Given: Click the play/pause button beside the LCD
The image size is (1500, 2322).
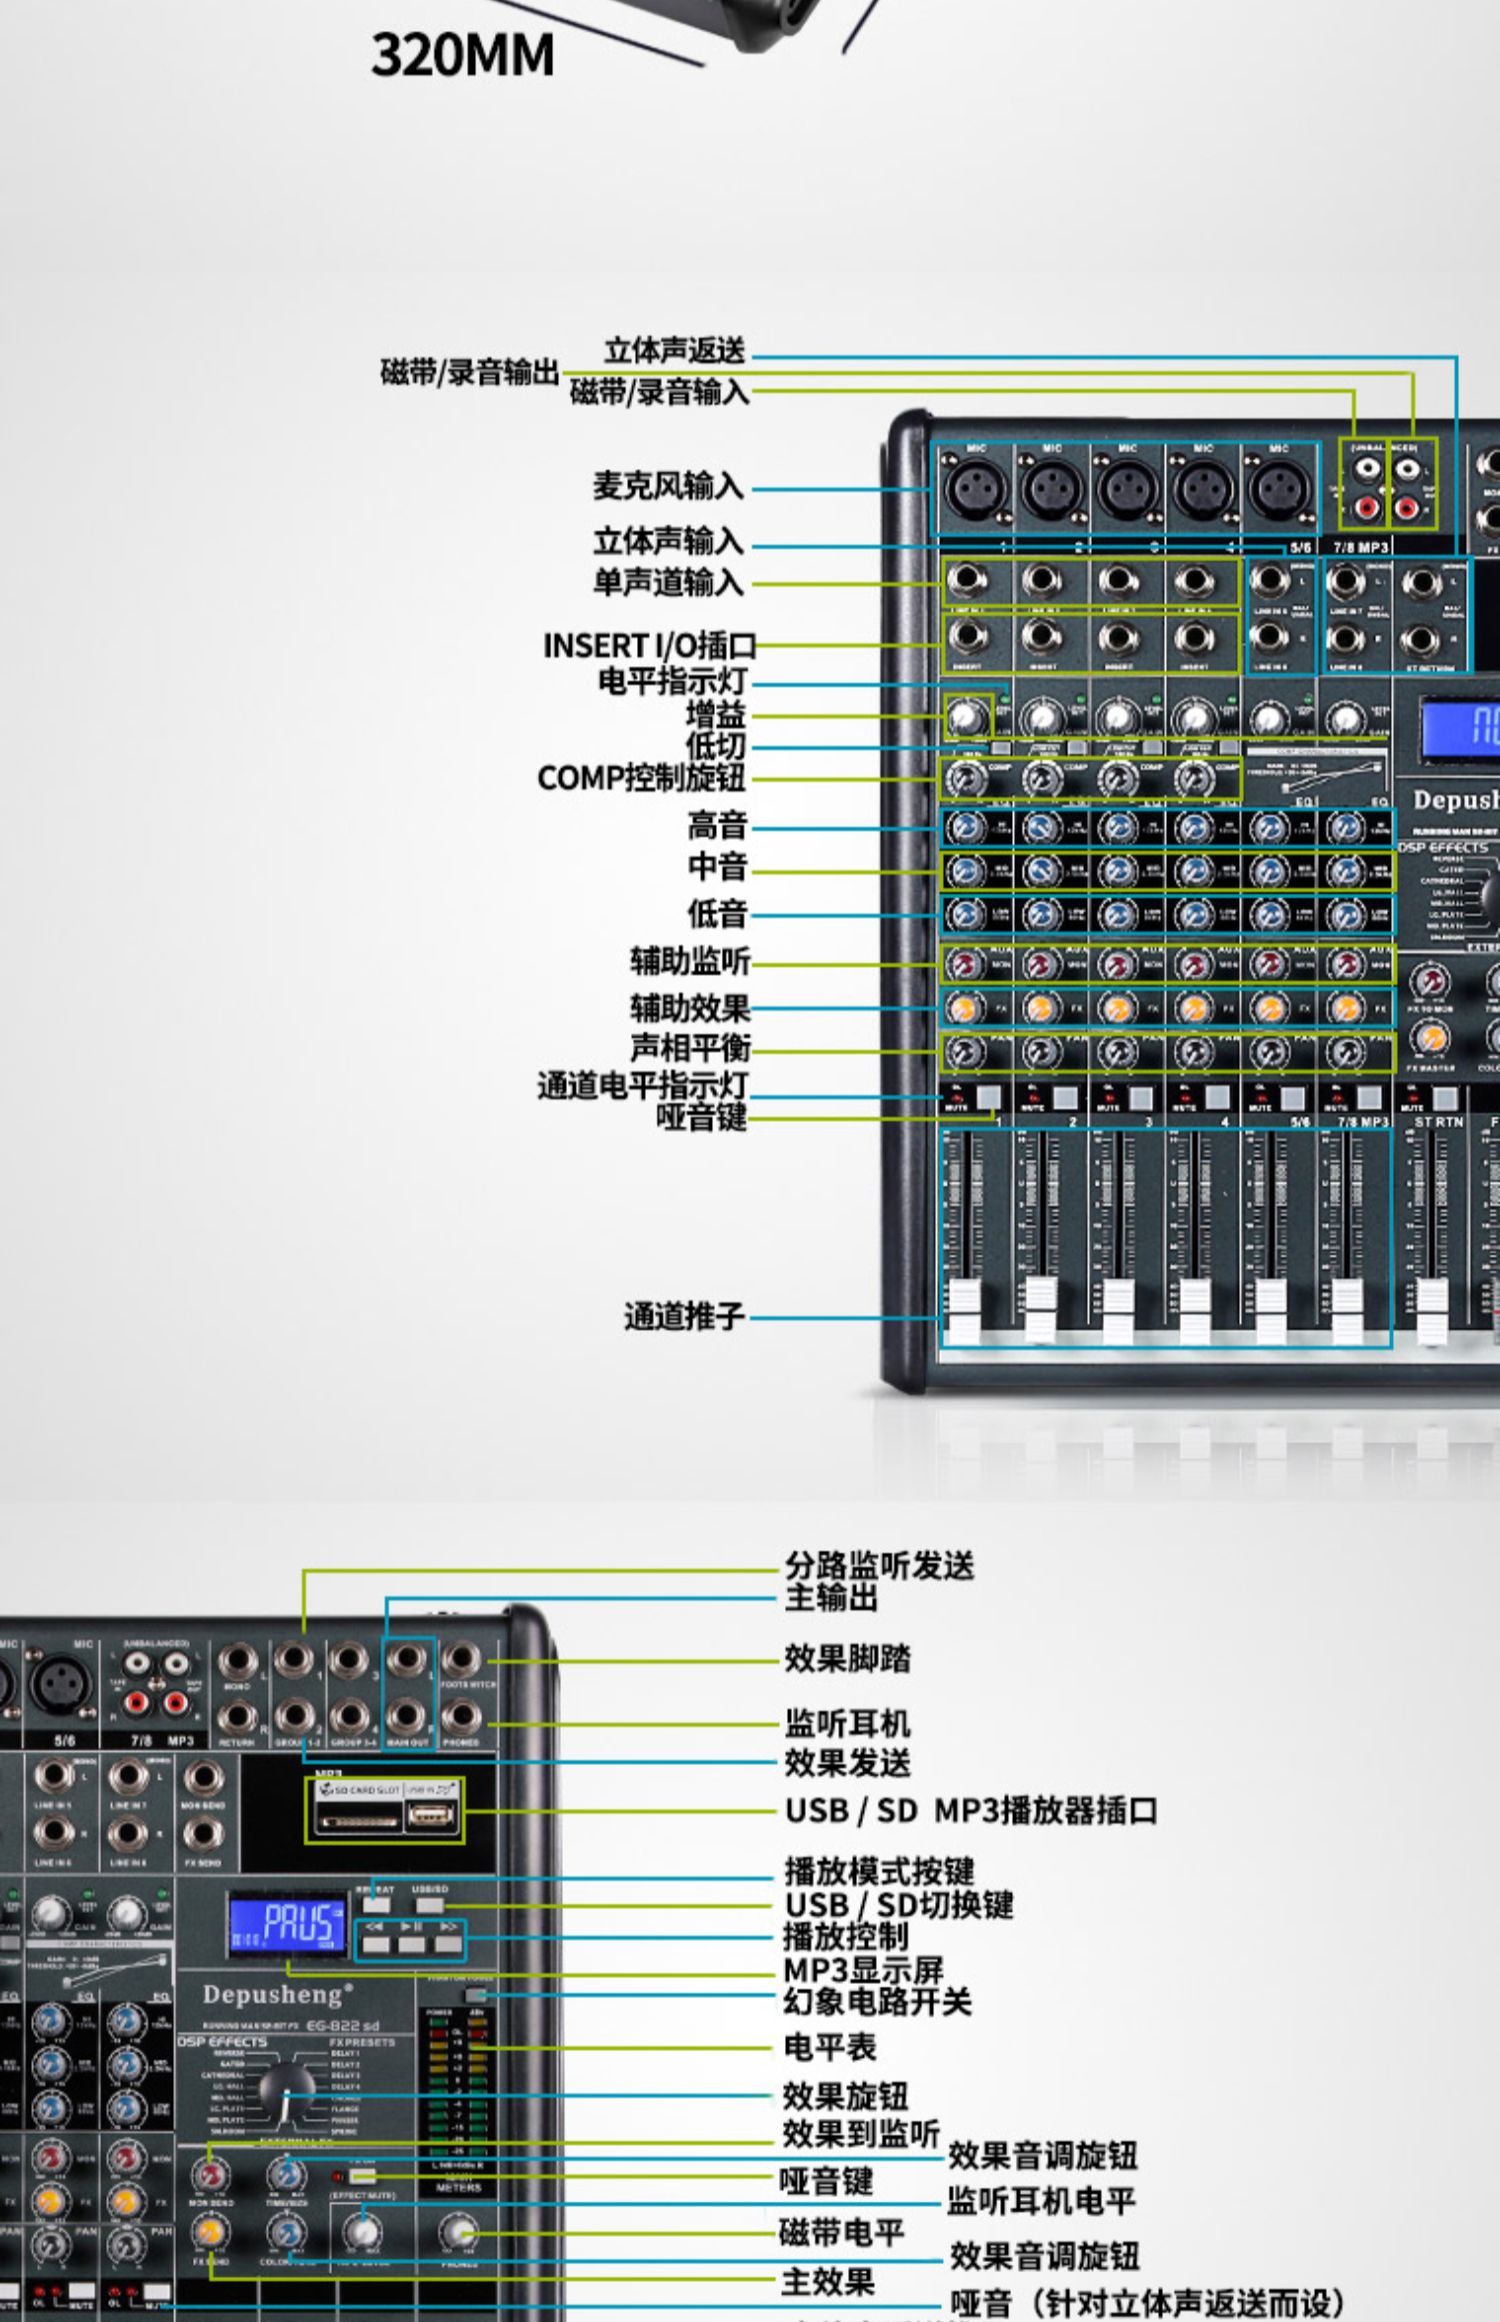Looking at the screenshot, I should [411, 1945].
